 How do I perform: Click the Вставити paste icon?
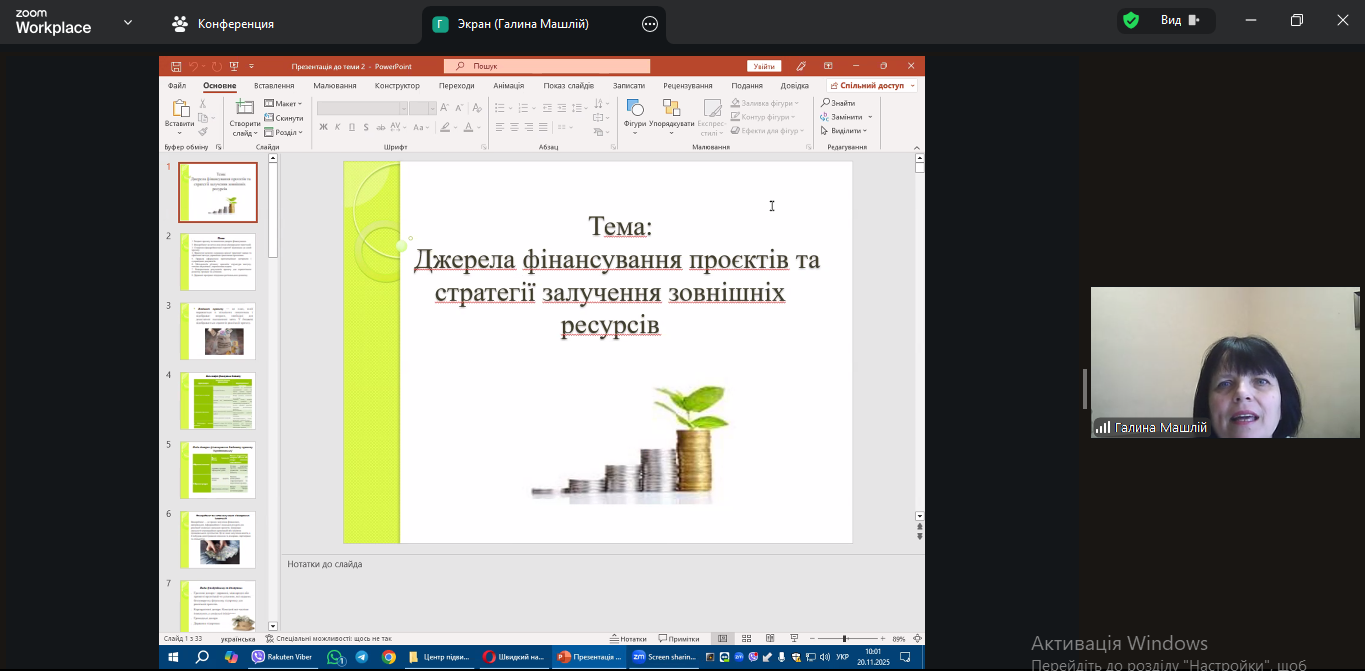pos(180,108)
